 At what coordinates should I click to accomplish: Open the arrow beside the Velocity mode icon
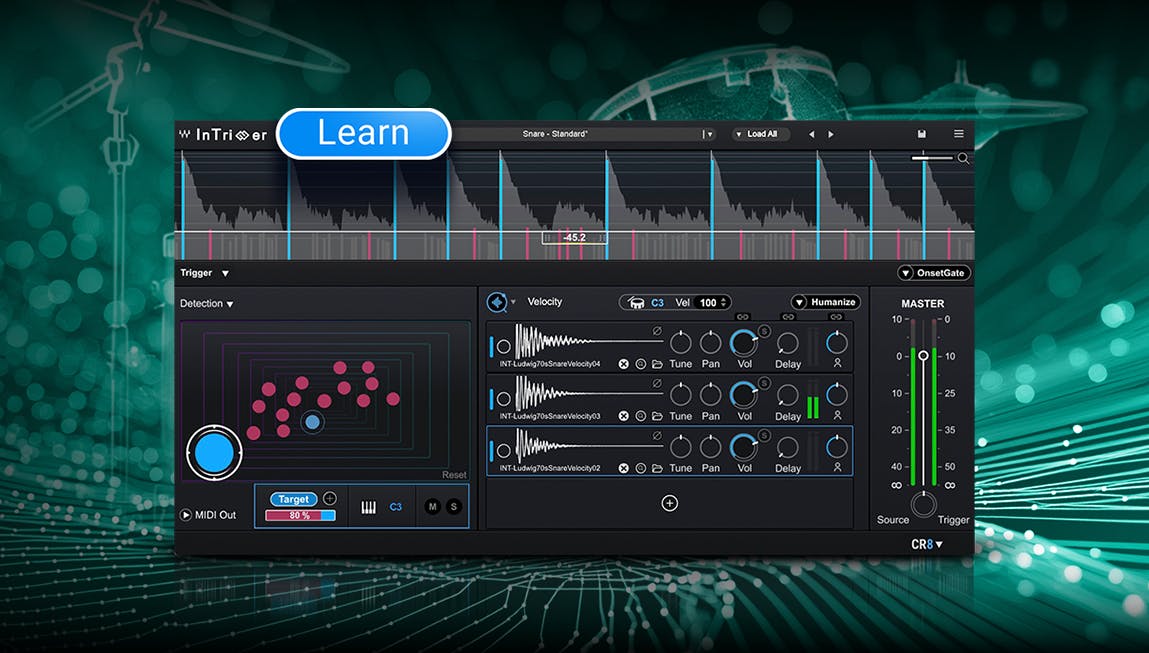(513, 302)
